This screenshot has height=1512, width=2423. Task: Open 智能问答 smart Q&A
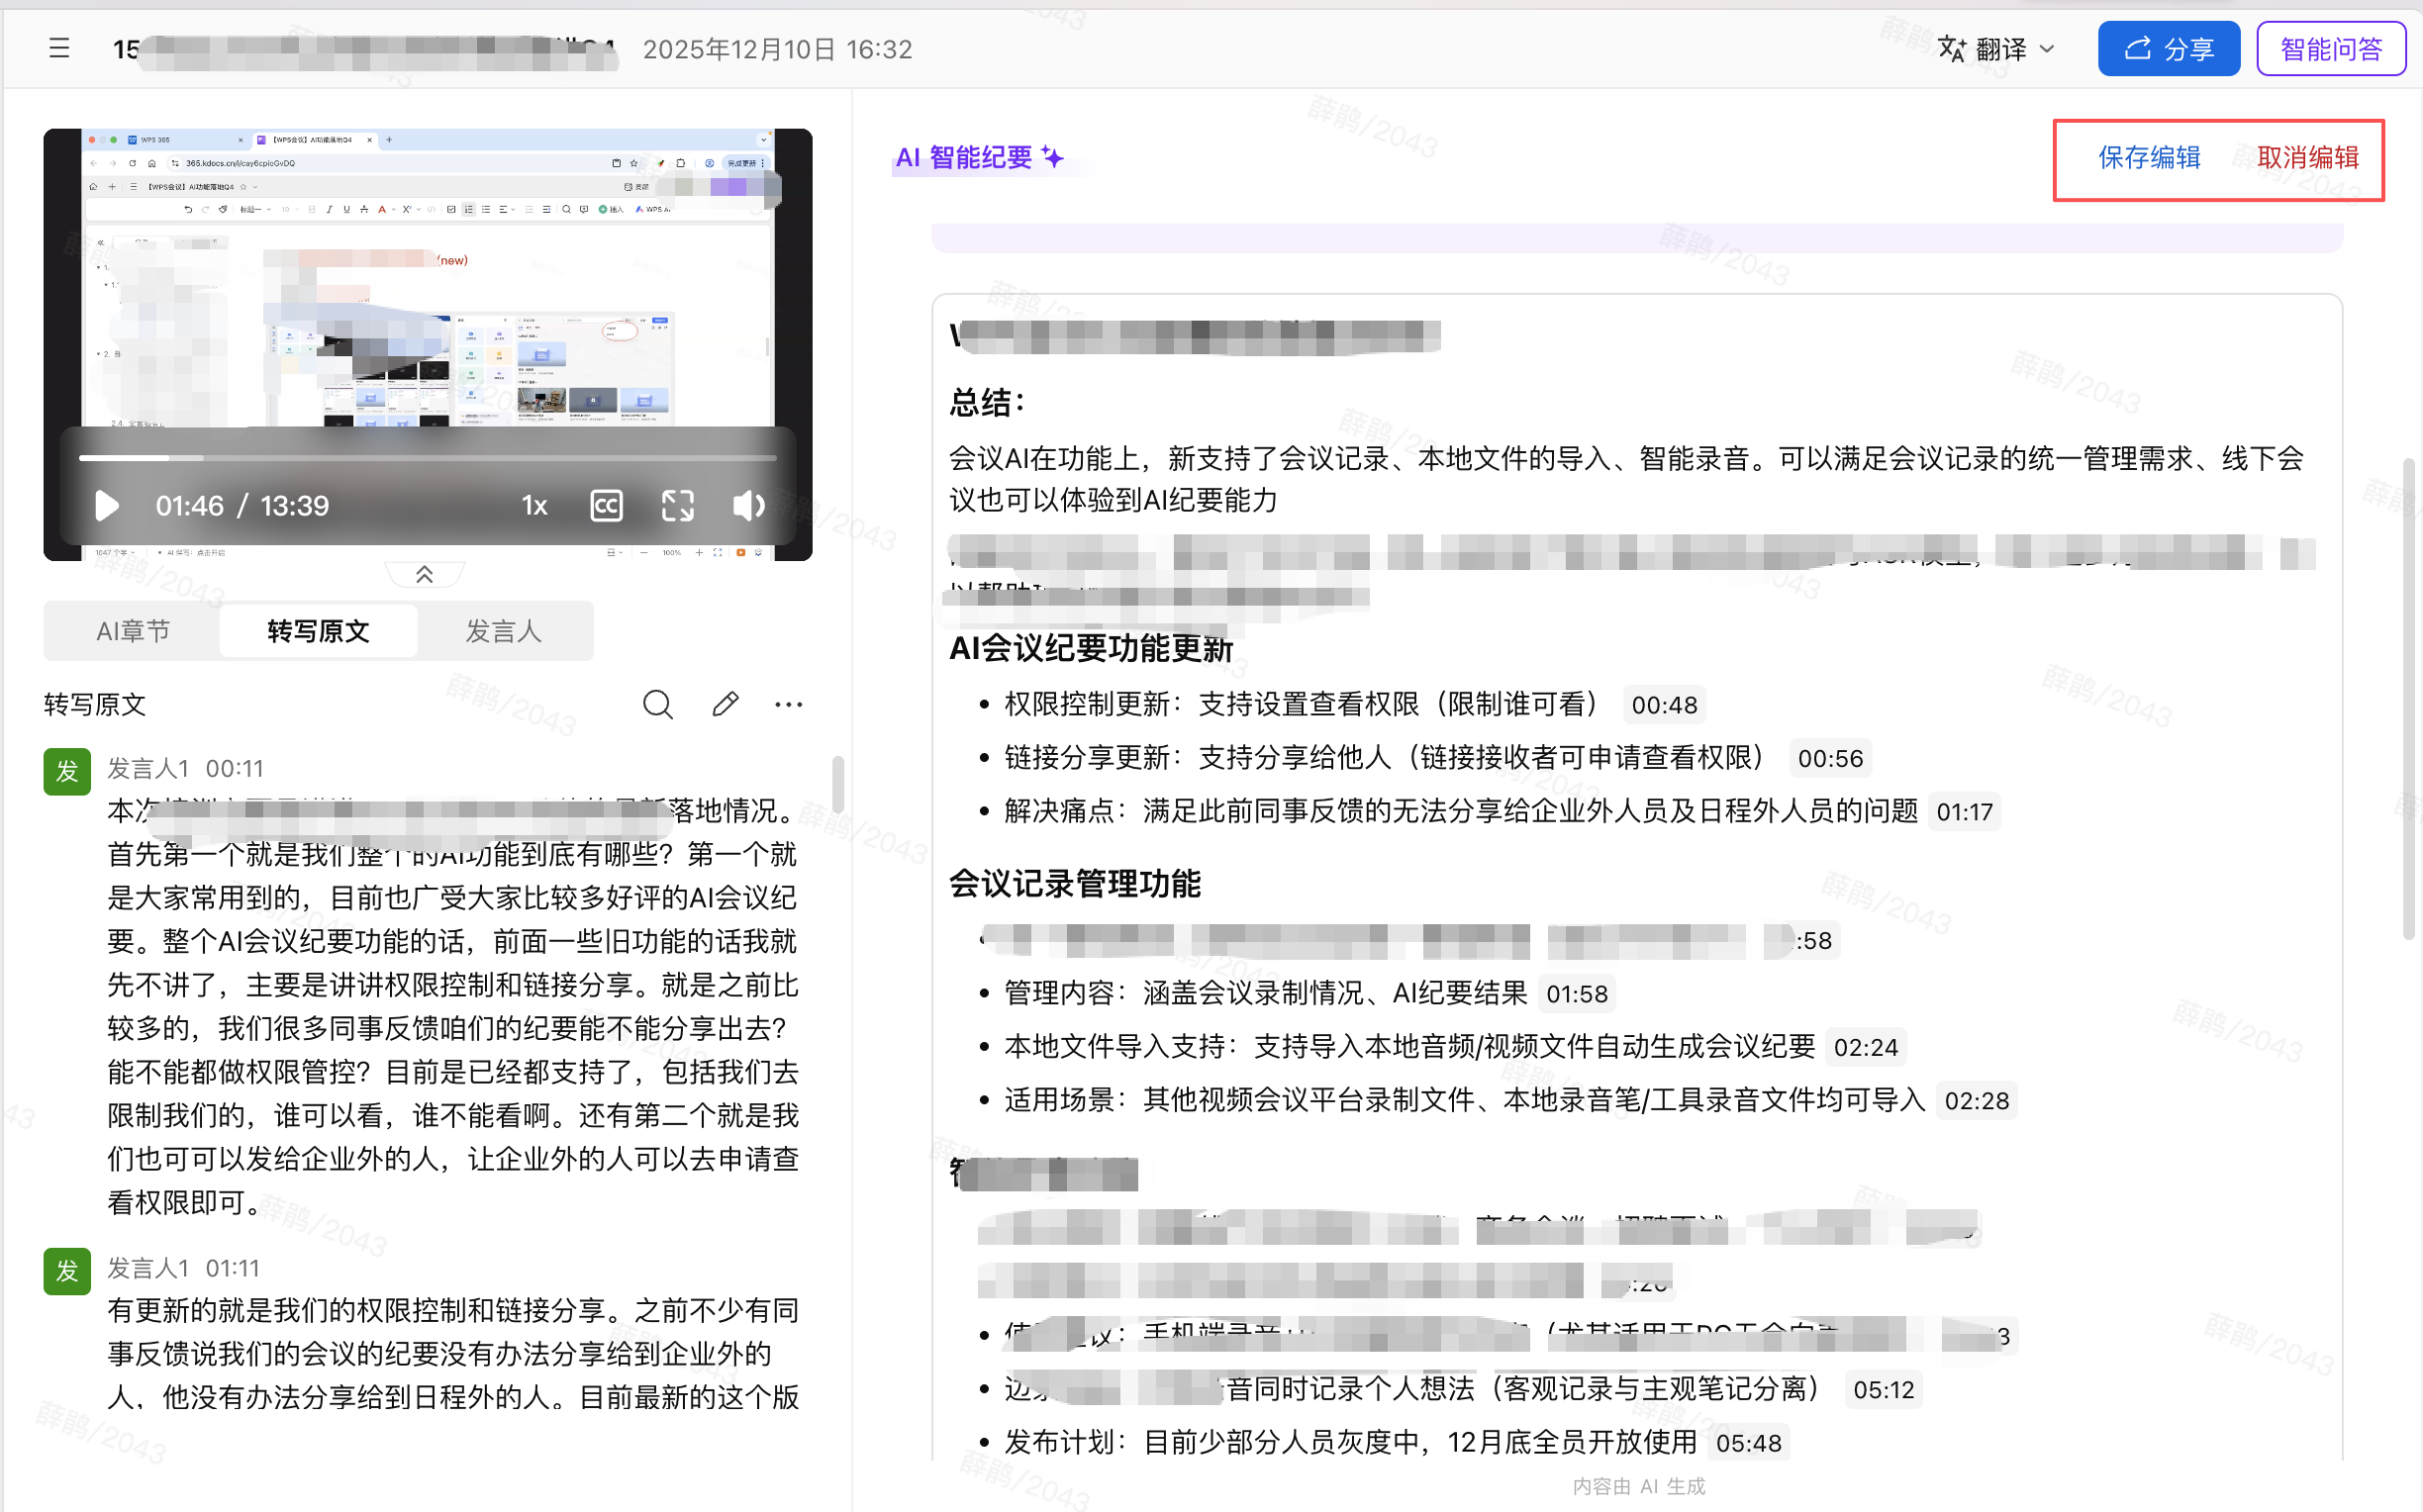tap(2330, 48)
